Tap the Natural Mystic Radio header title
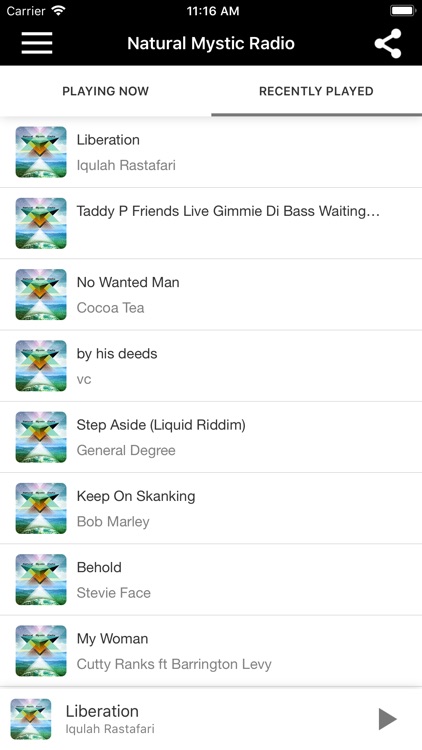Screen dimensions: 422x750 pyautogui.click(x=211, y=44)
